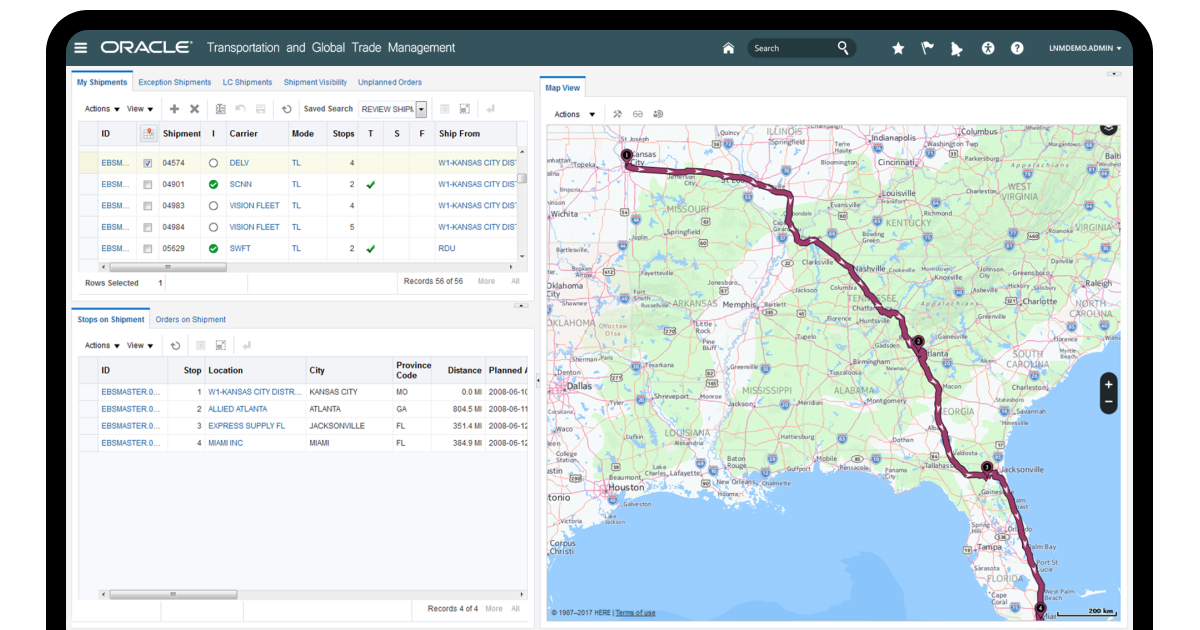The height and width of the screenshot is (630, 1200).
Task: Open Actions menu in Map View
Action: [x=575, y=114]
